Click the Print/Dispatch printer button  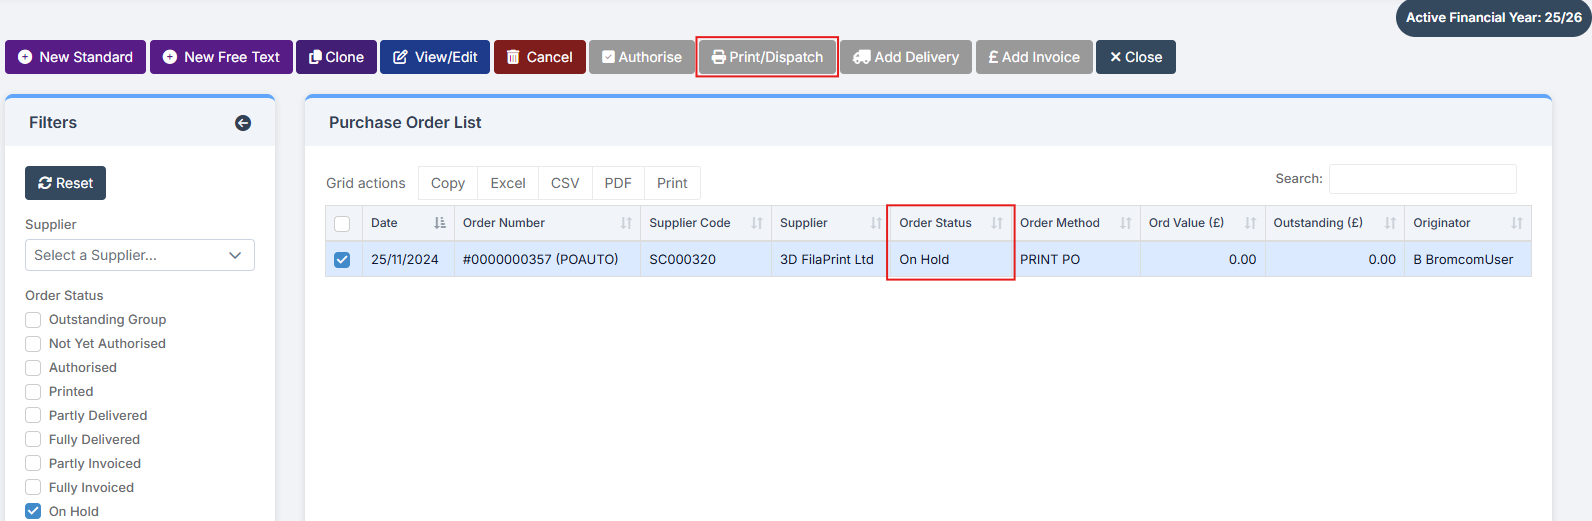coord(767,57)
